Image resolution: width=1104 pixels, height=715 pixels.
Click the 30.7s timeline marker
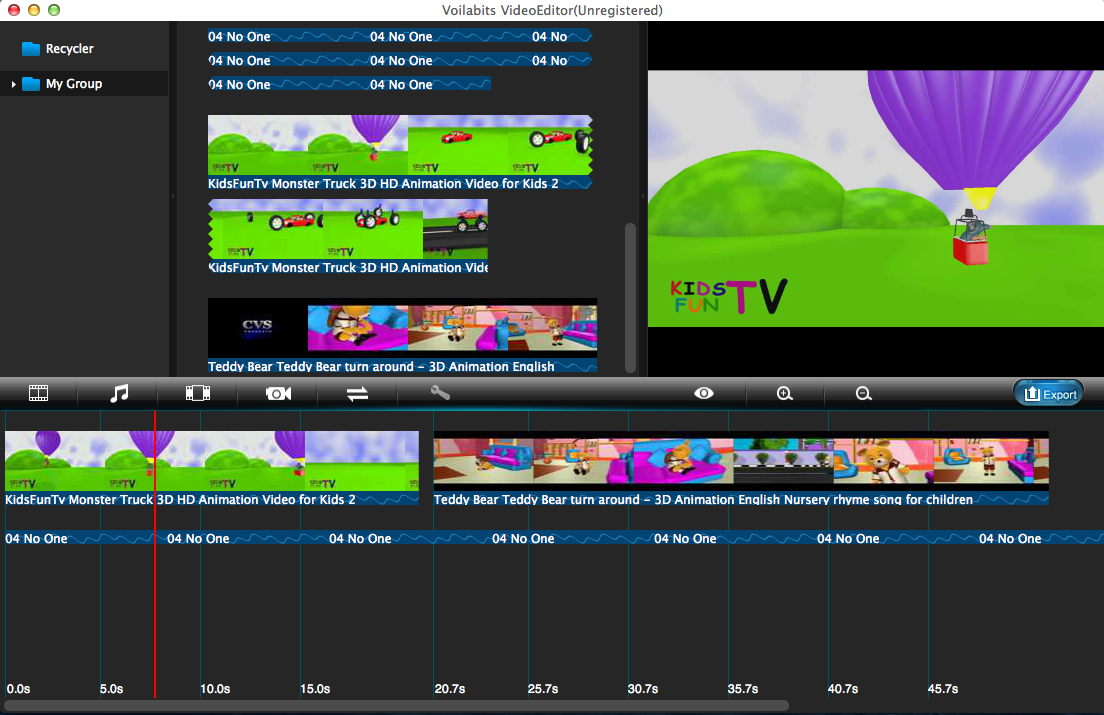643,689
